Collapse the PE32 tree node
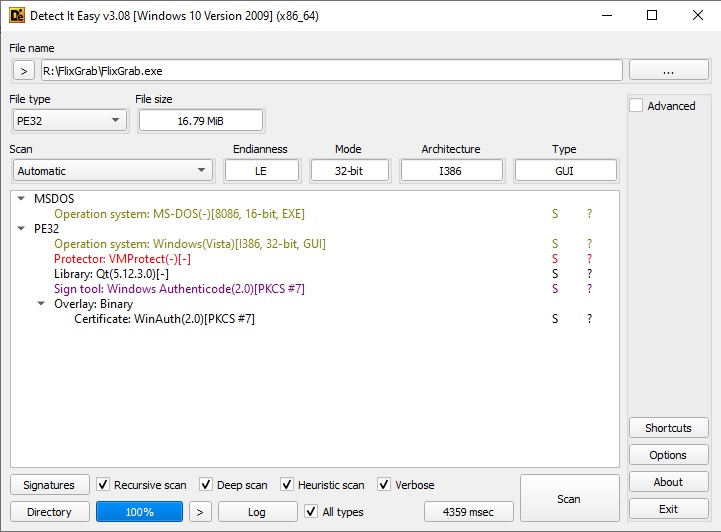 click(x=21, y=229)
